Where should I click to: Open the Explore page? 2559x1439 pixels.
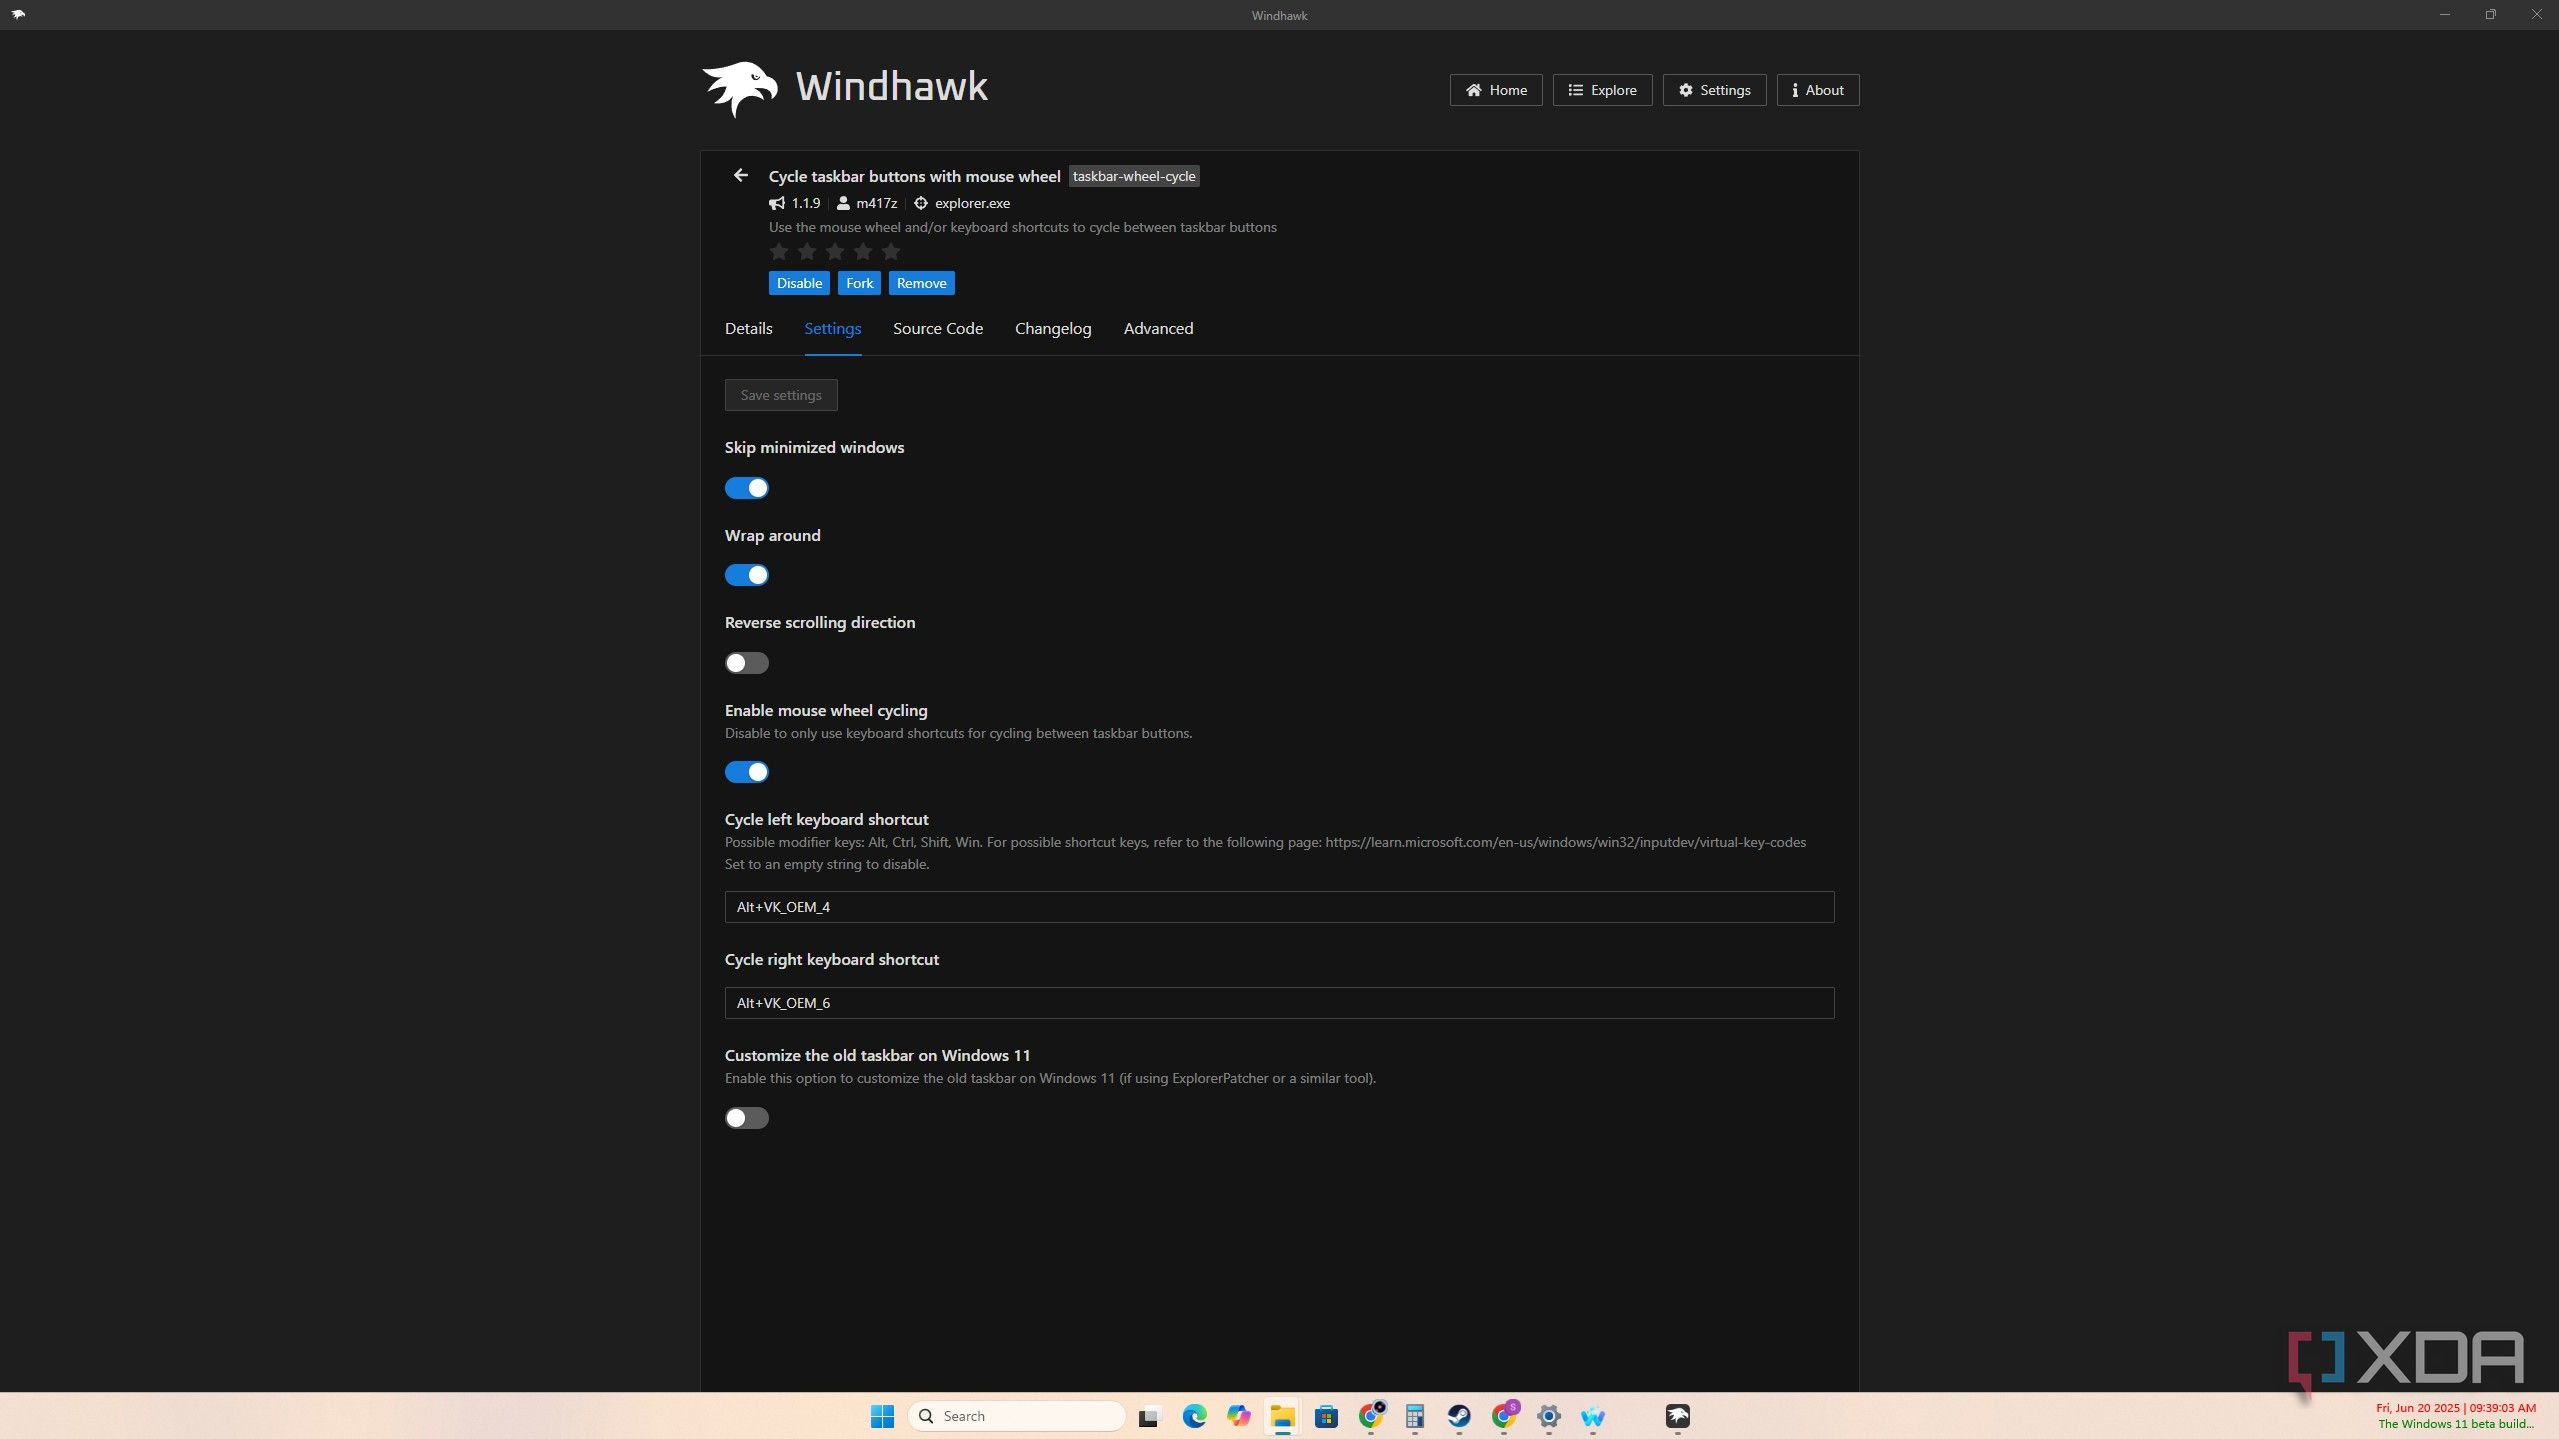coord(1602,90)
